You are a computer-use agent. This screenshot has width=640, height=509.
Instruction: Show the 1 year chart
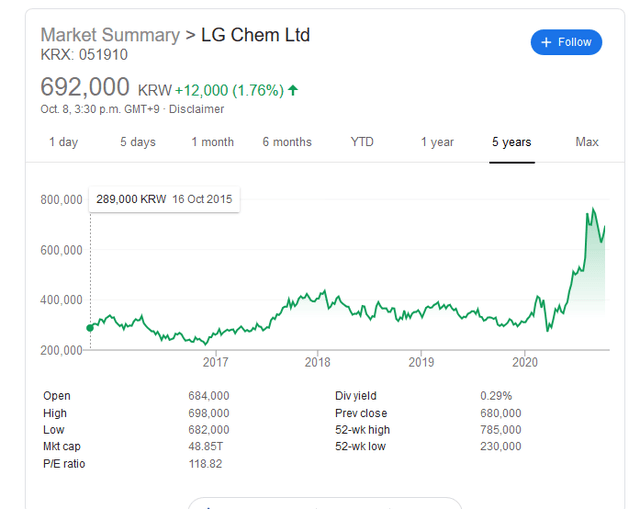(x=437, y=142)
